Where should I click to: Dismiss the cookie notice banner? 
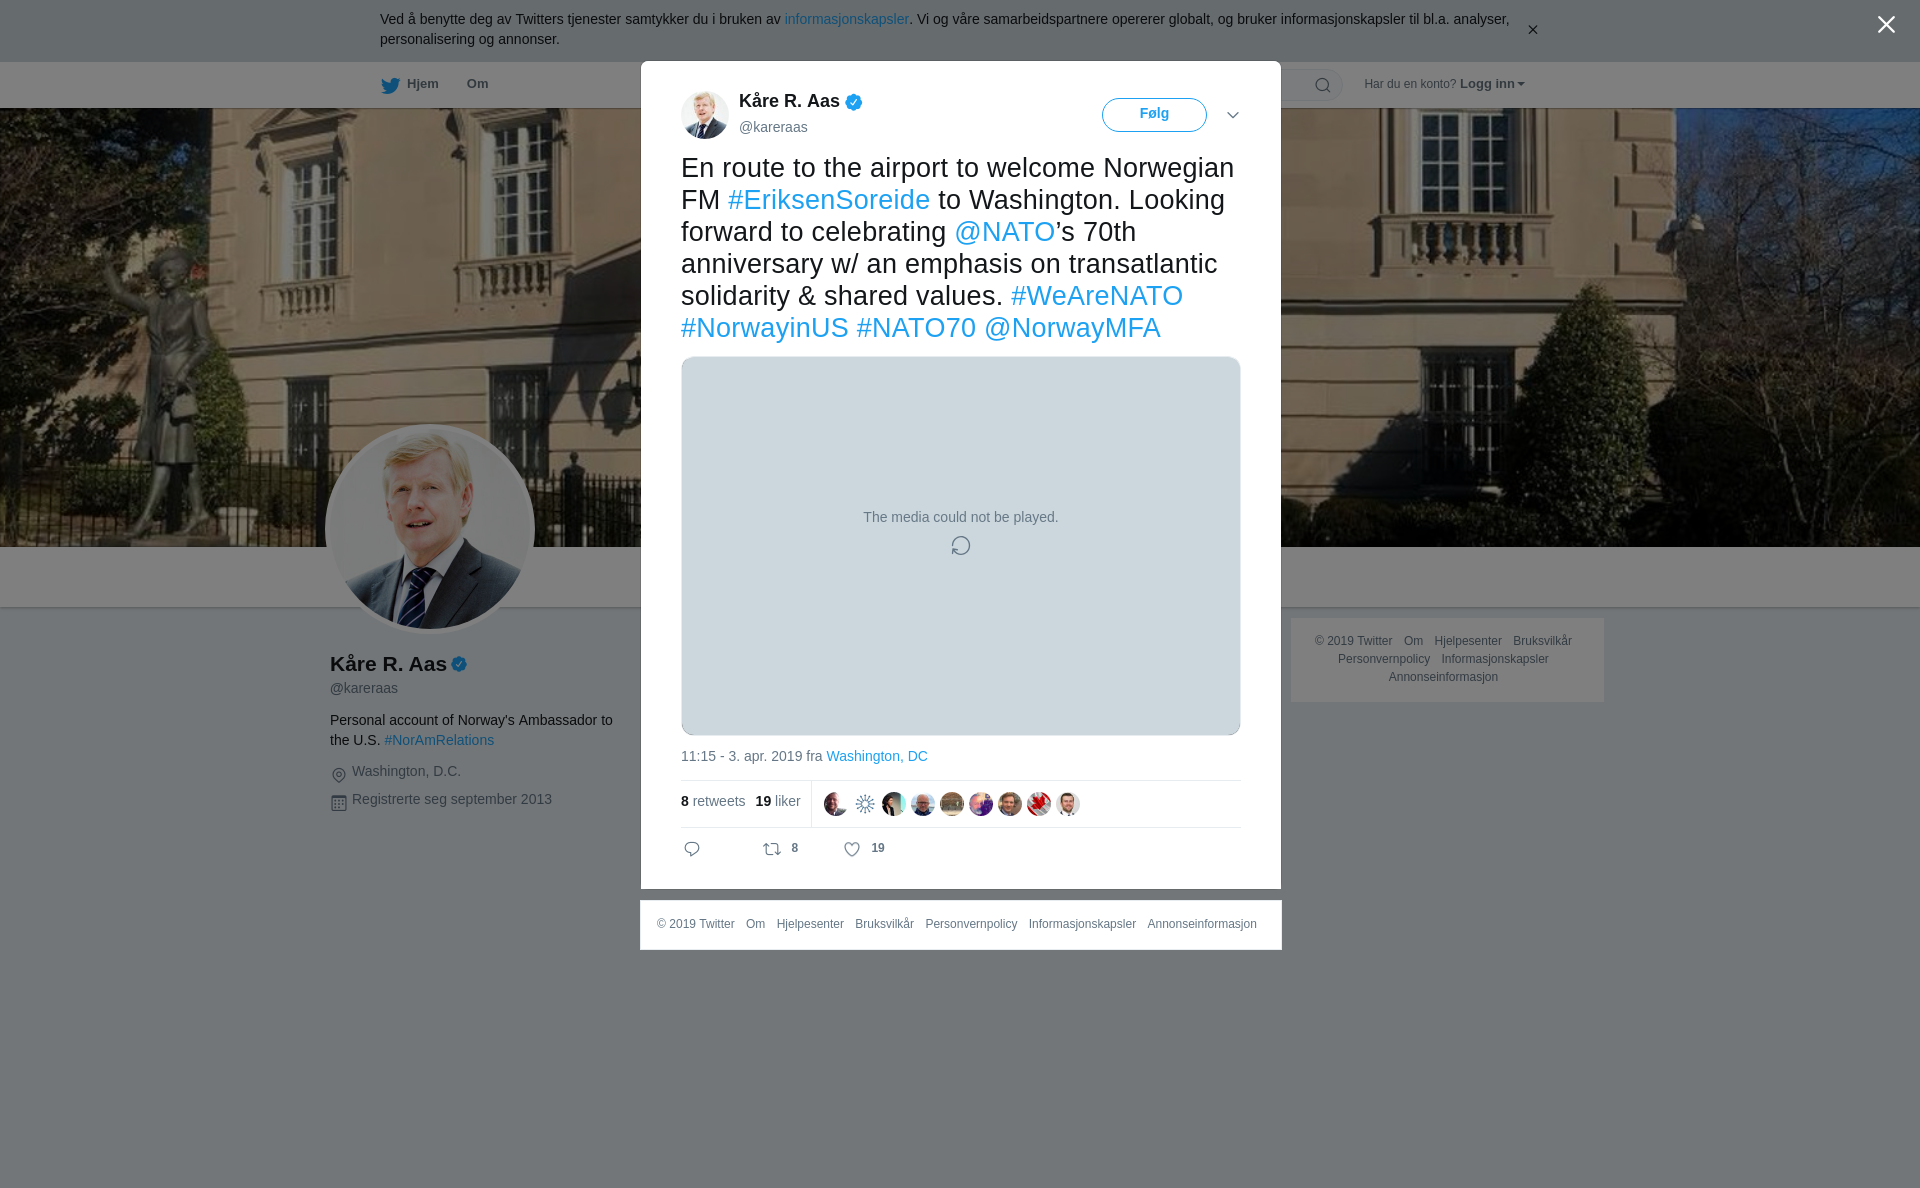click(1532, 30)
